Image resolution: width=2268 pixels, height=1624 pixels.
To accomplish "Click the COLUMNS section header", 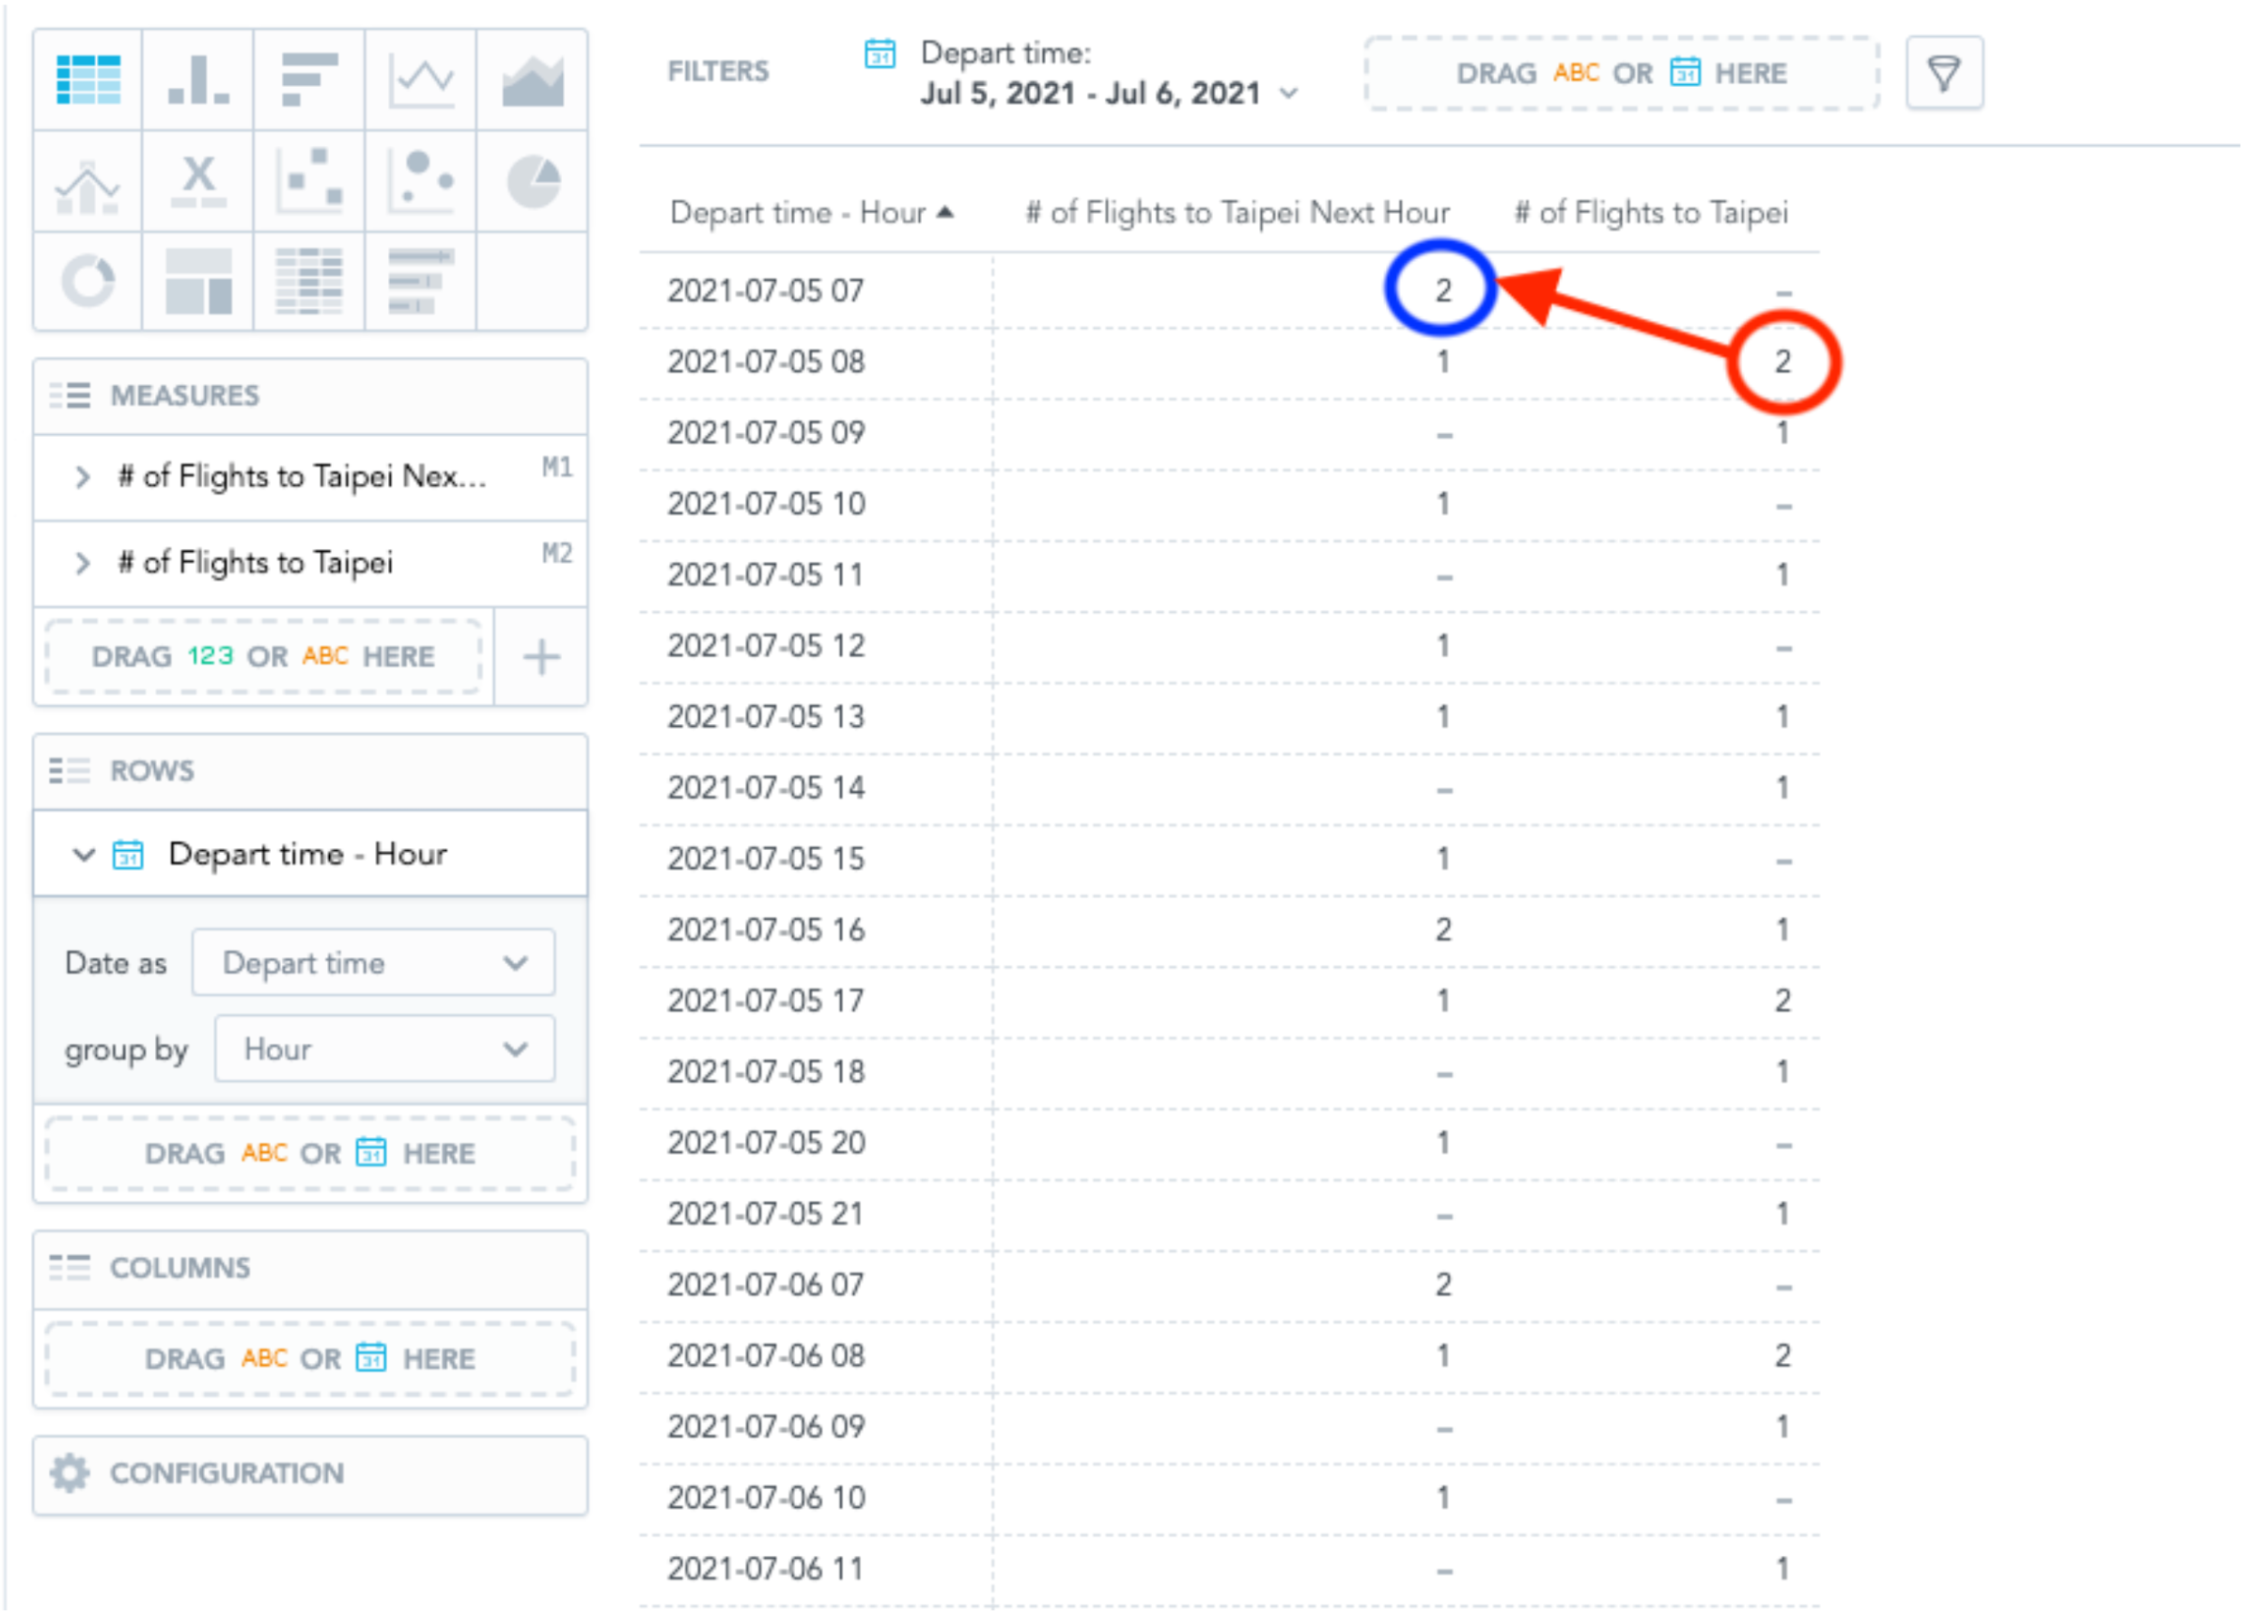I will [x=310, y=1268].
